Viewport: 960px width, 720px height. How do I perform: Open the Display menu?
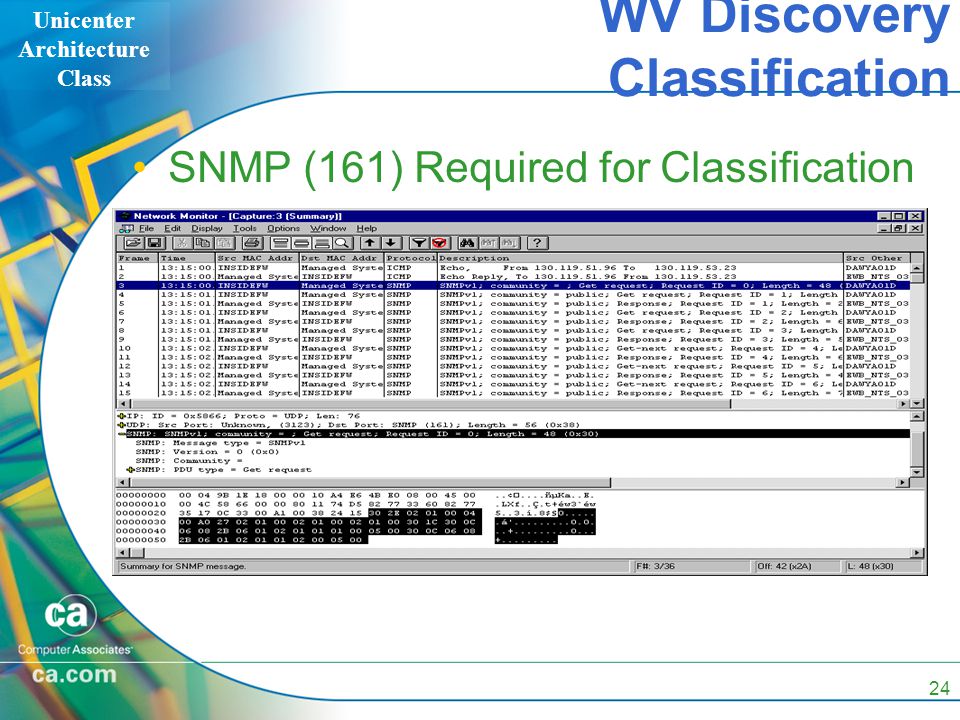point(207,228)
